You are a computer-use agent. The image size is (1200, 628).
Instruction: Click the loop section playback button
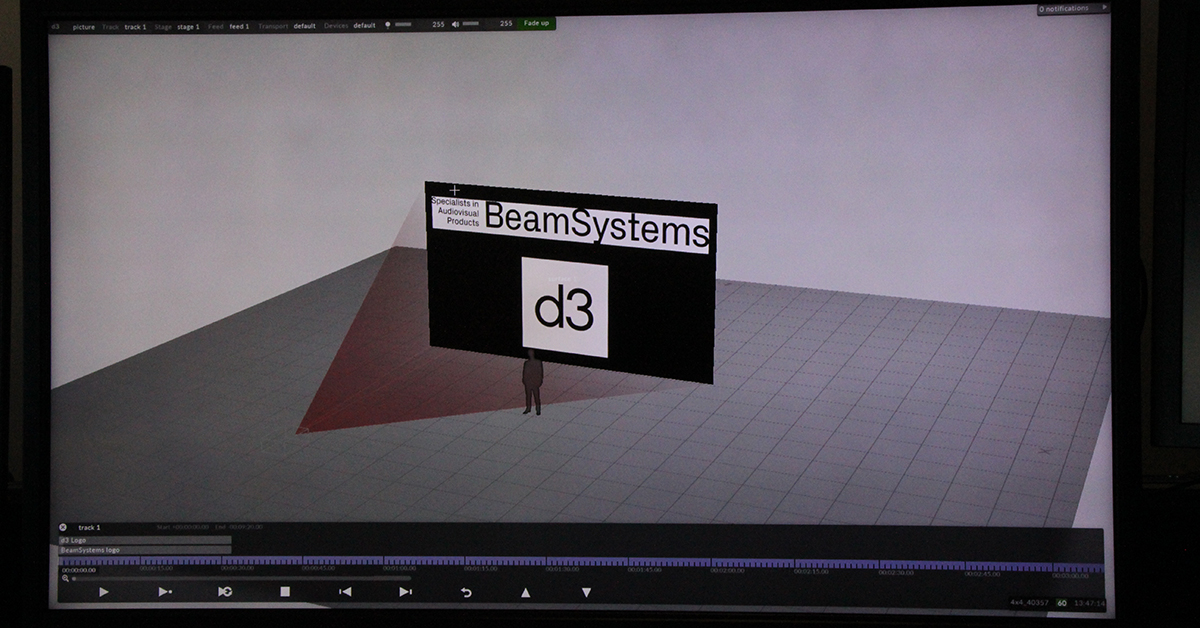coord(225,592)
